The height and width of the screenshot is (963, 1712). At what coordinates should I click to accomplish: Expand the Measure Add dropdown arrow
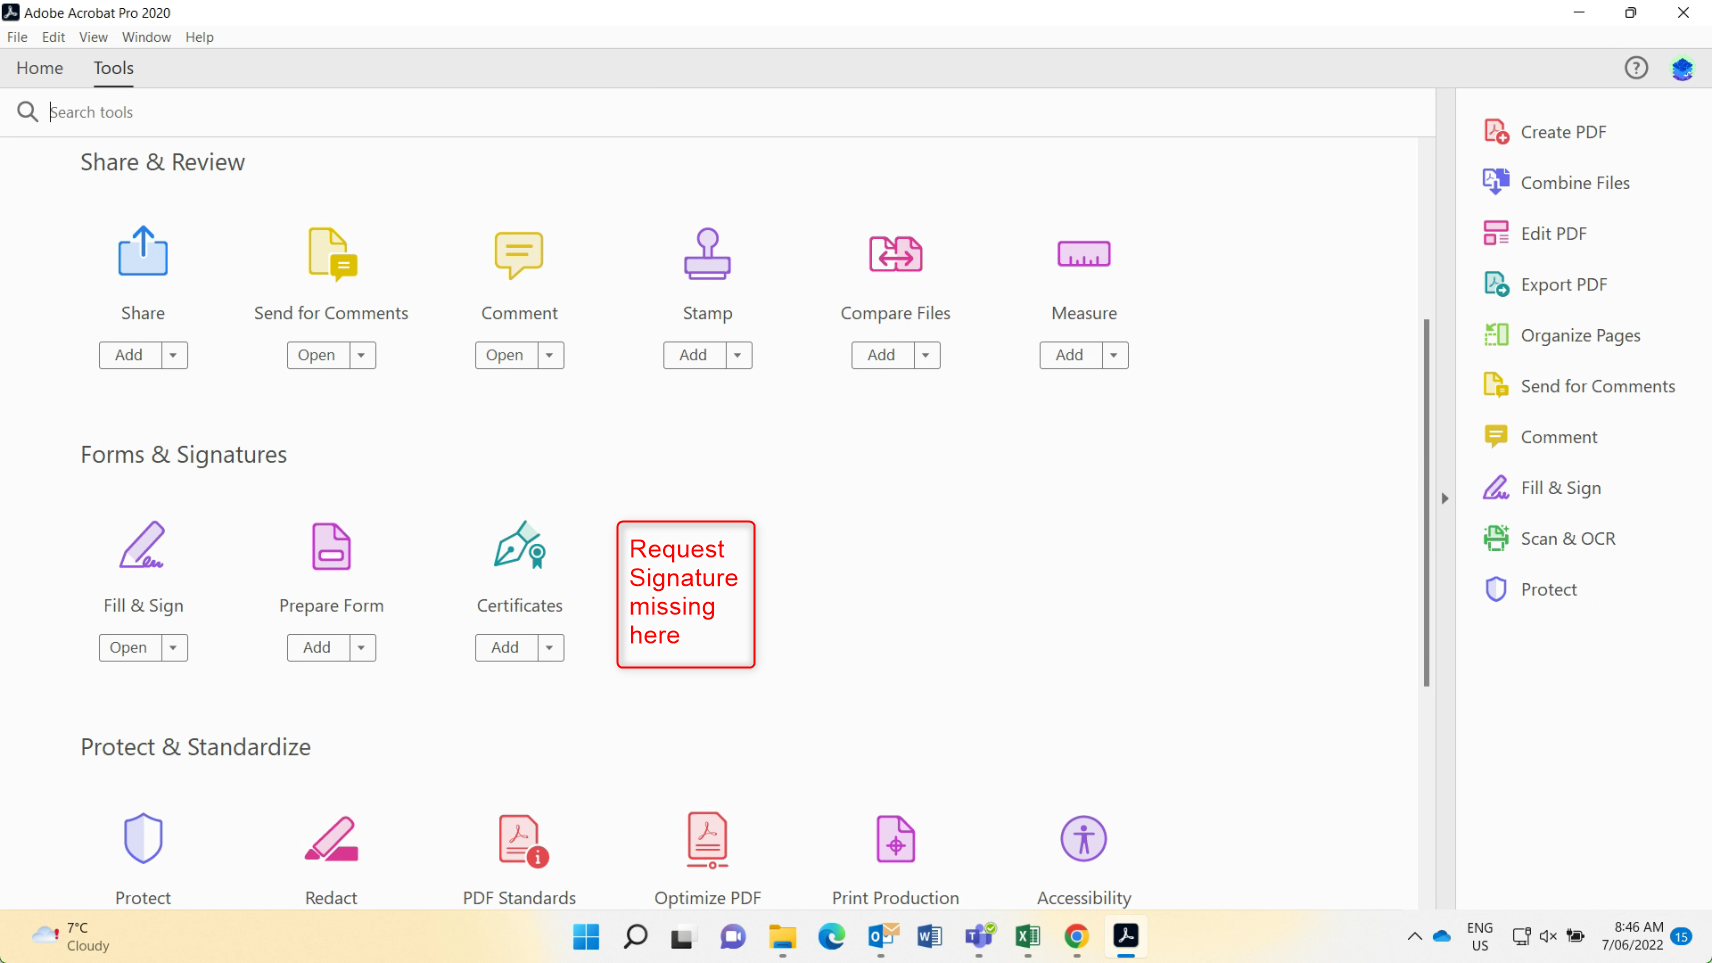(1114, 355)
